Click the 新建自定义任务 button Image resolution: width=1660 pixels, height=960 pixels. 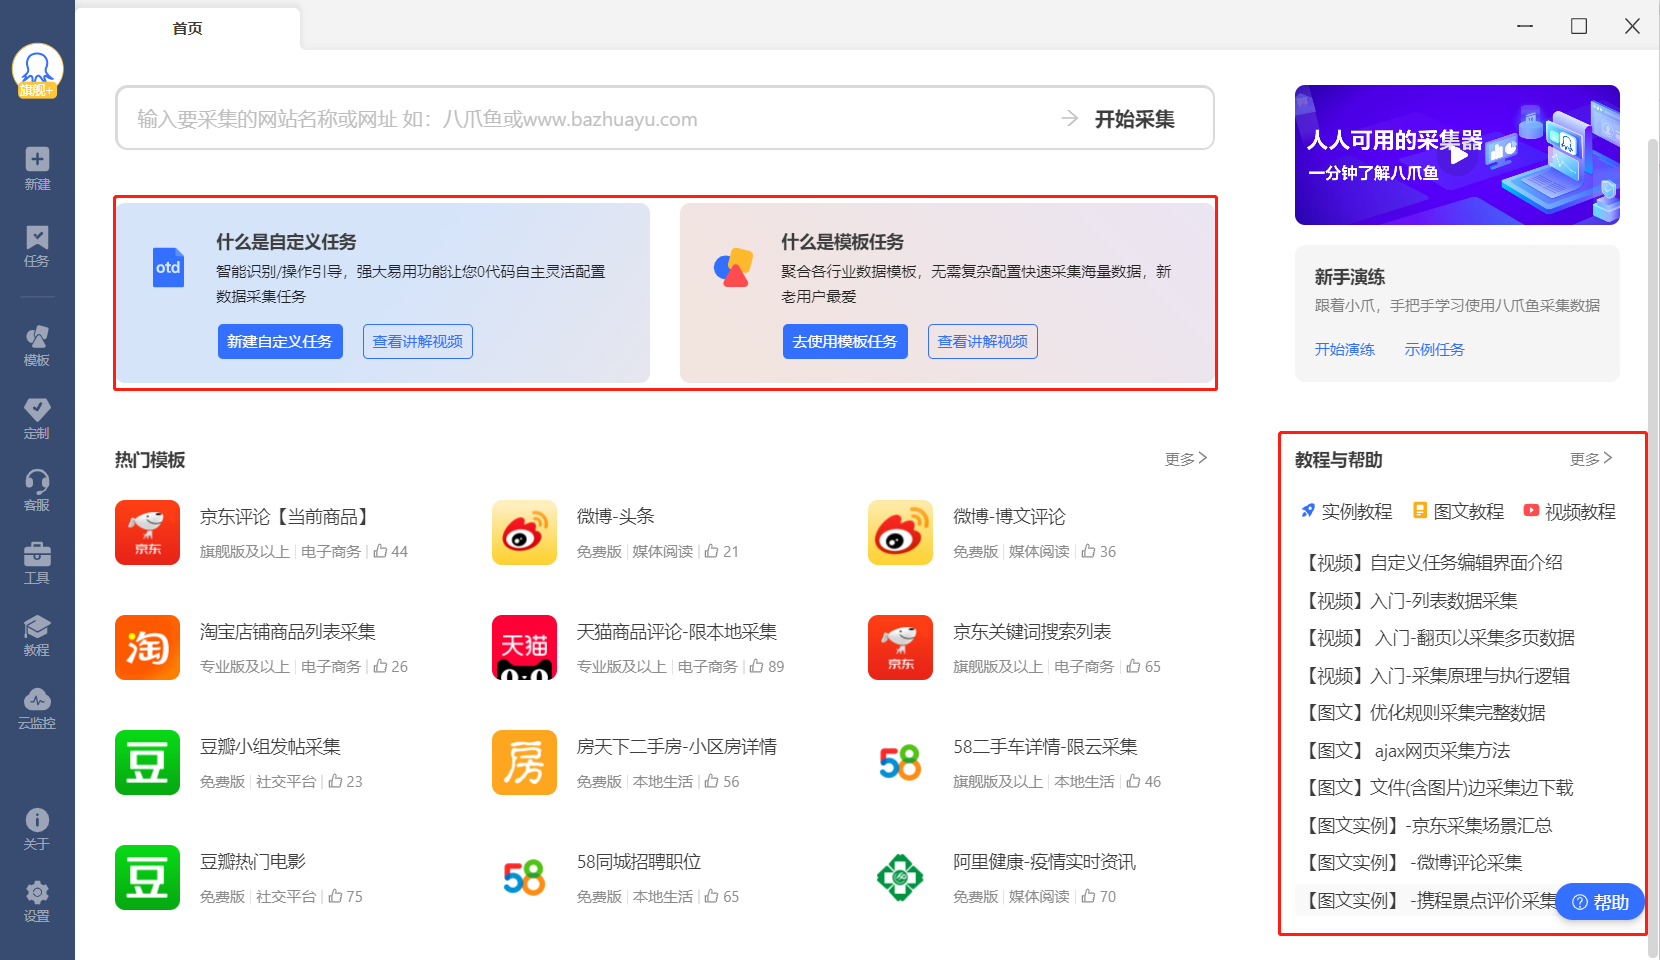[x=280, y=342]
